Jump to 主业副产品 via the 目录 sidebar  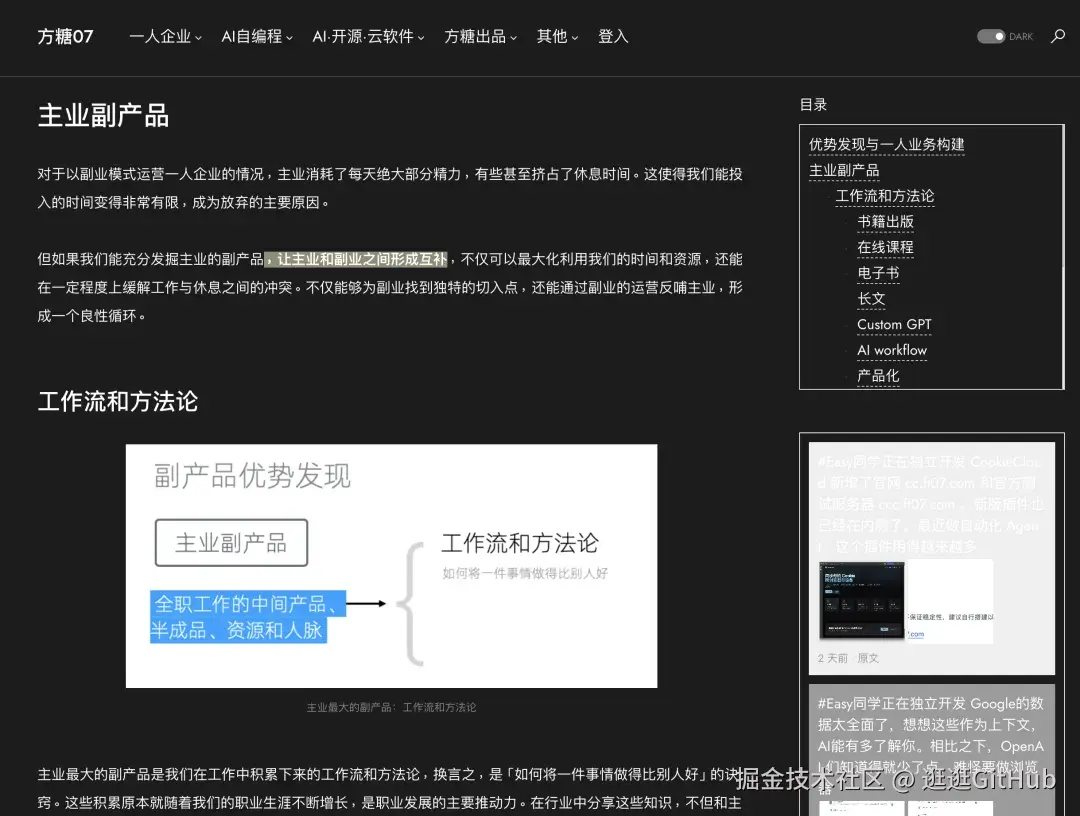tap(845, 170)
